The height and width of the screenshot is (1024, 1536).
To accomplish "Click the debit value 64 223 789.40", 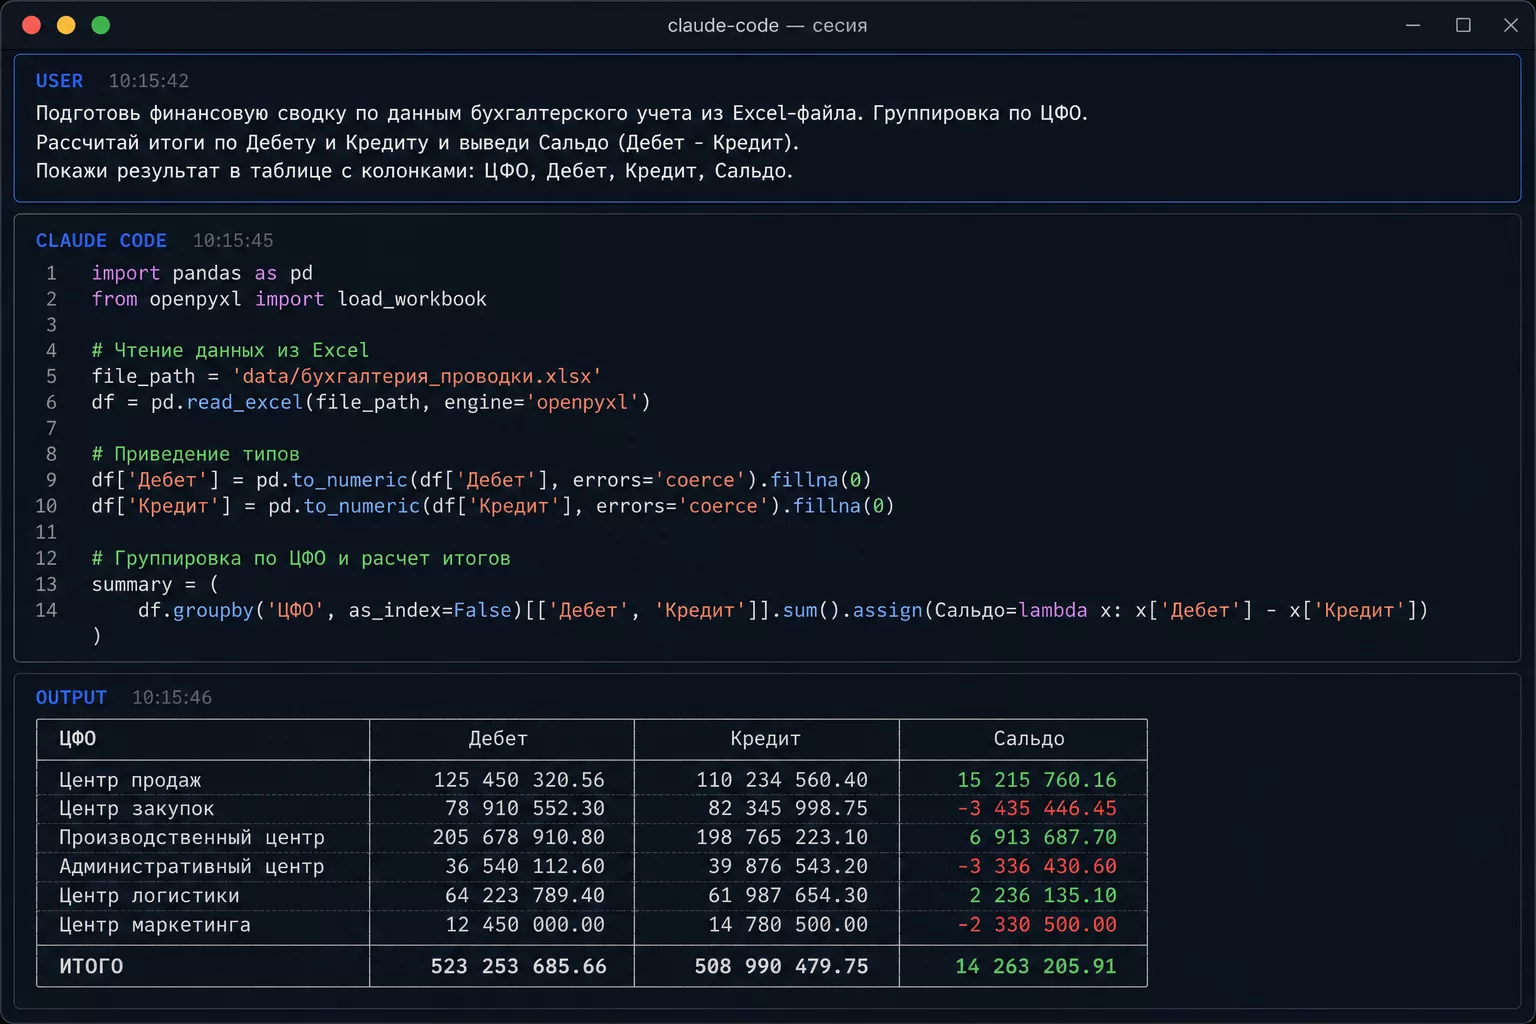I will 525,896.
